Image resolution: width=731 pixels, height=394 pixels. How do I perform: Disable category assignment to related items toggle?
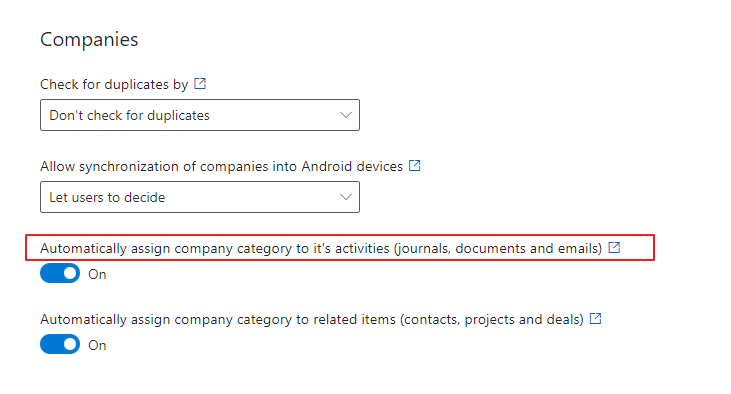pyautogui.click(x=60, y=345)
